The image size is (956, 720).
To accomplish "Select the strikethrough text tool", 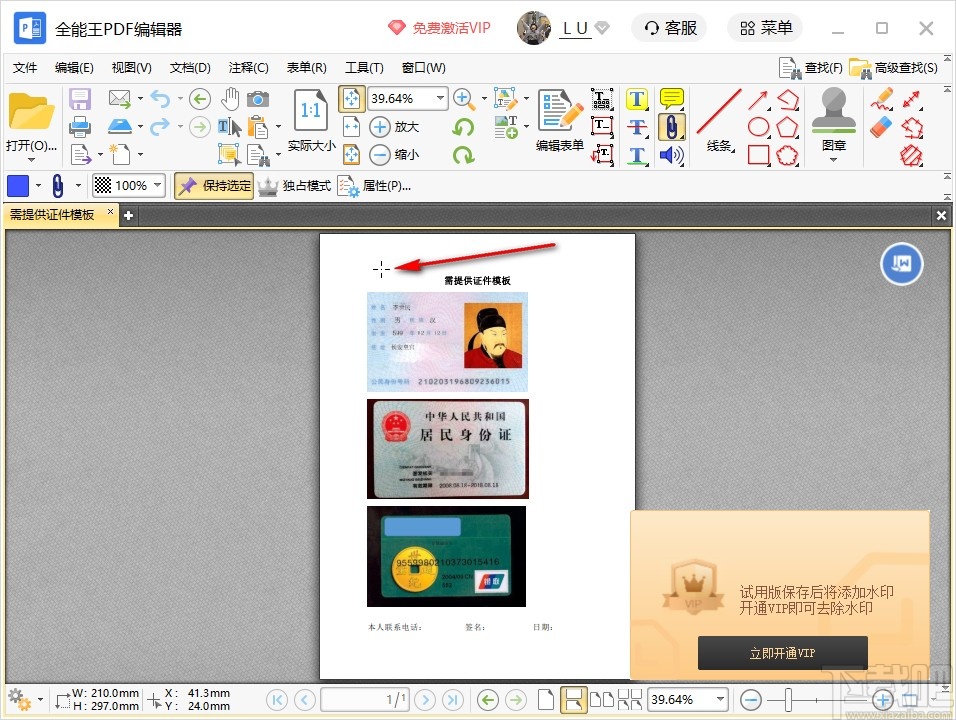I will click(637, 127).
